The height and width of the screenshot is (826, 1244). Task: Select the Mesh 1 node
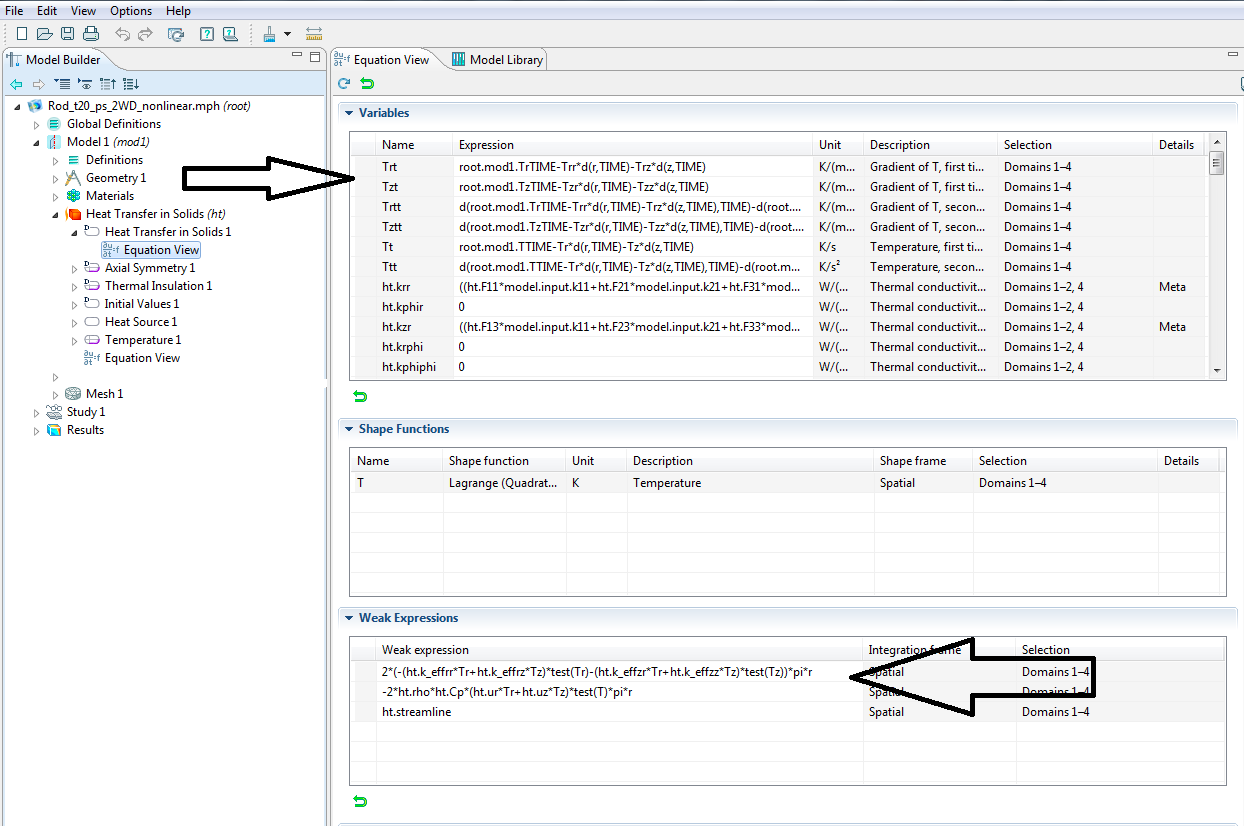click(104, 394)
